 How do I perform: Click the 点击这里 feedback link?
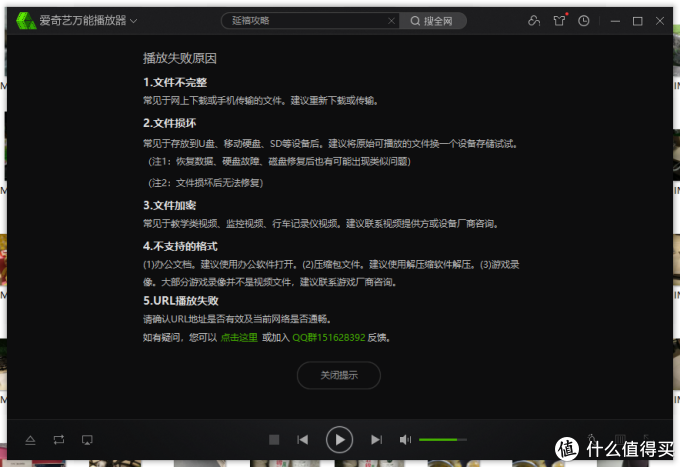tap(239, 337)
